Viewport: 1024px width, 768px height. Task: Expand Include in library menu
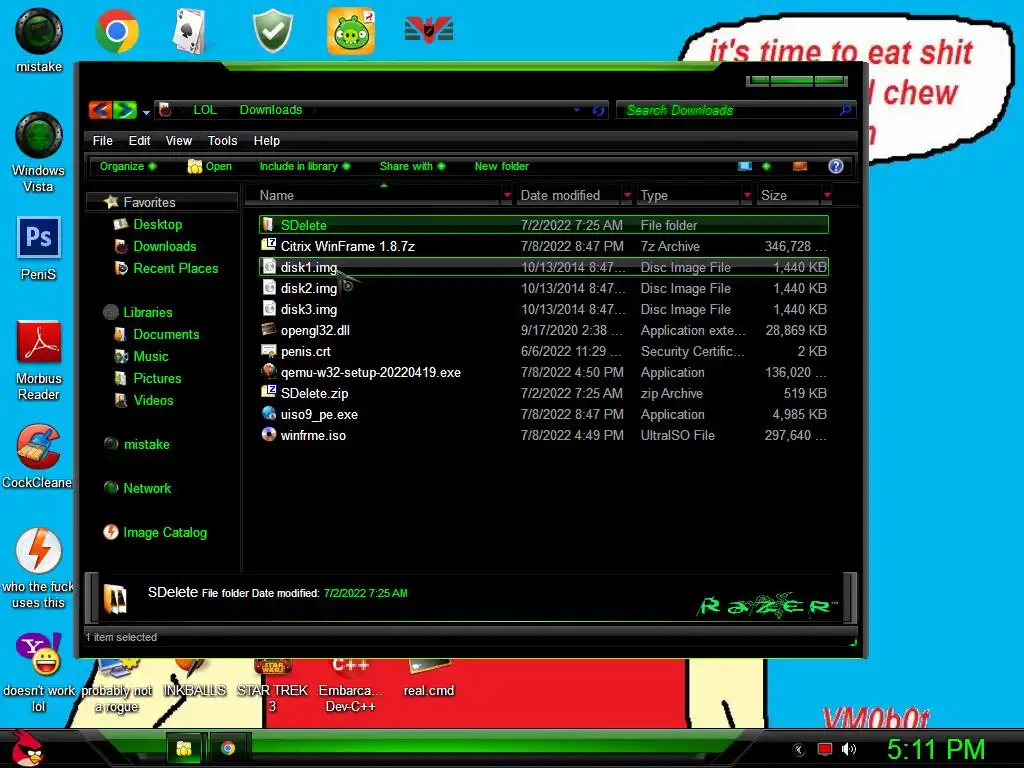(305, 166)
